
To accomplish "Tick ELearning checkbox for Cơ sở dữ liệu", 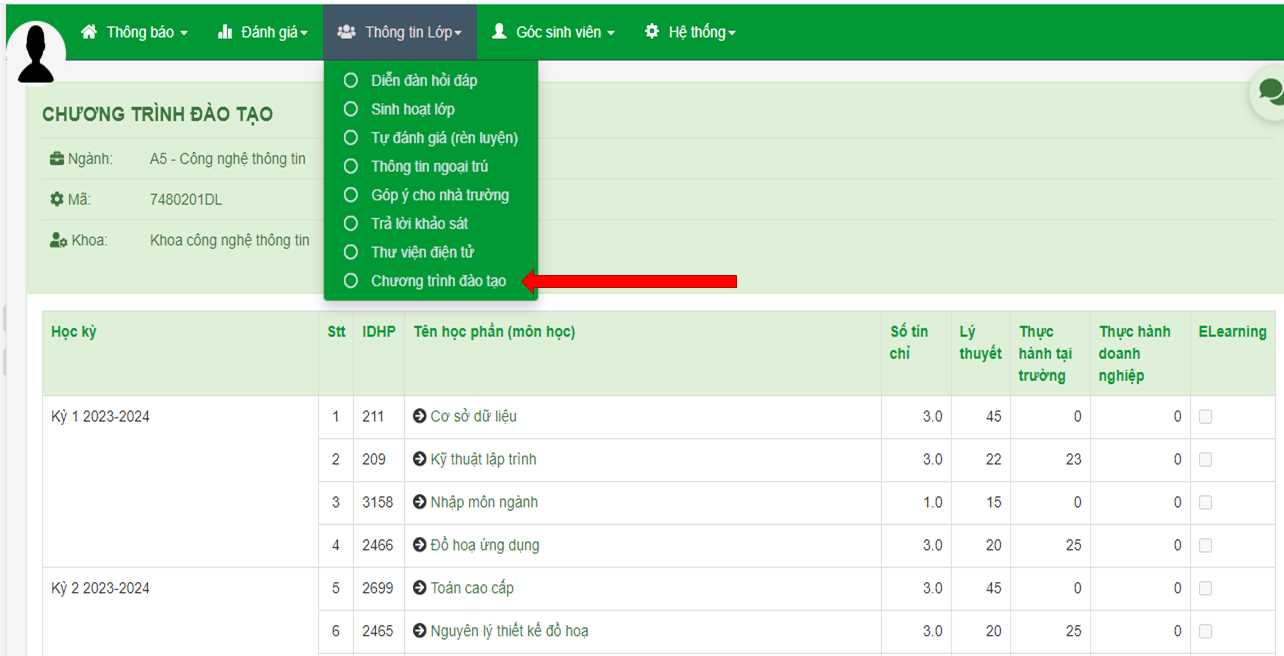I will [1205, 417].
